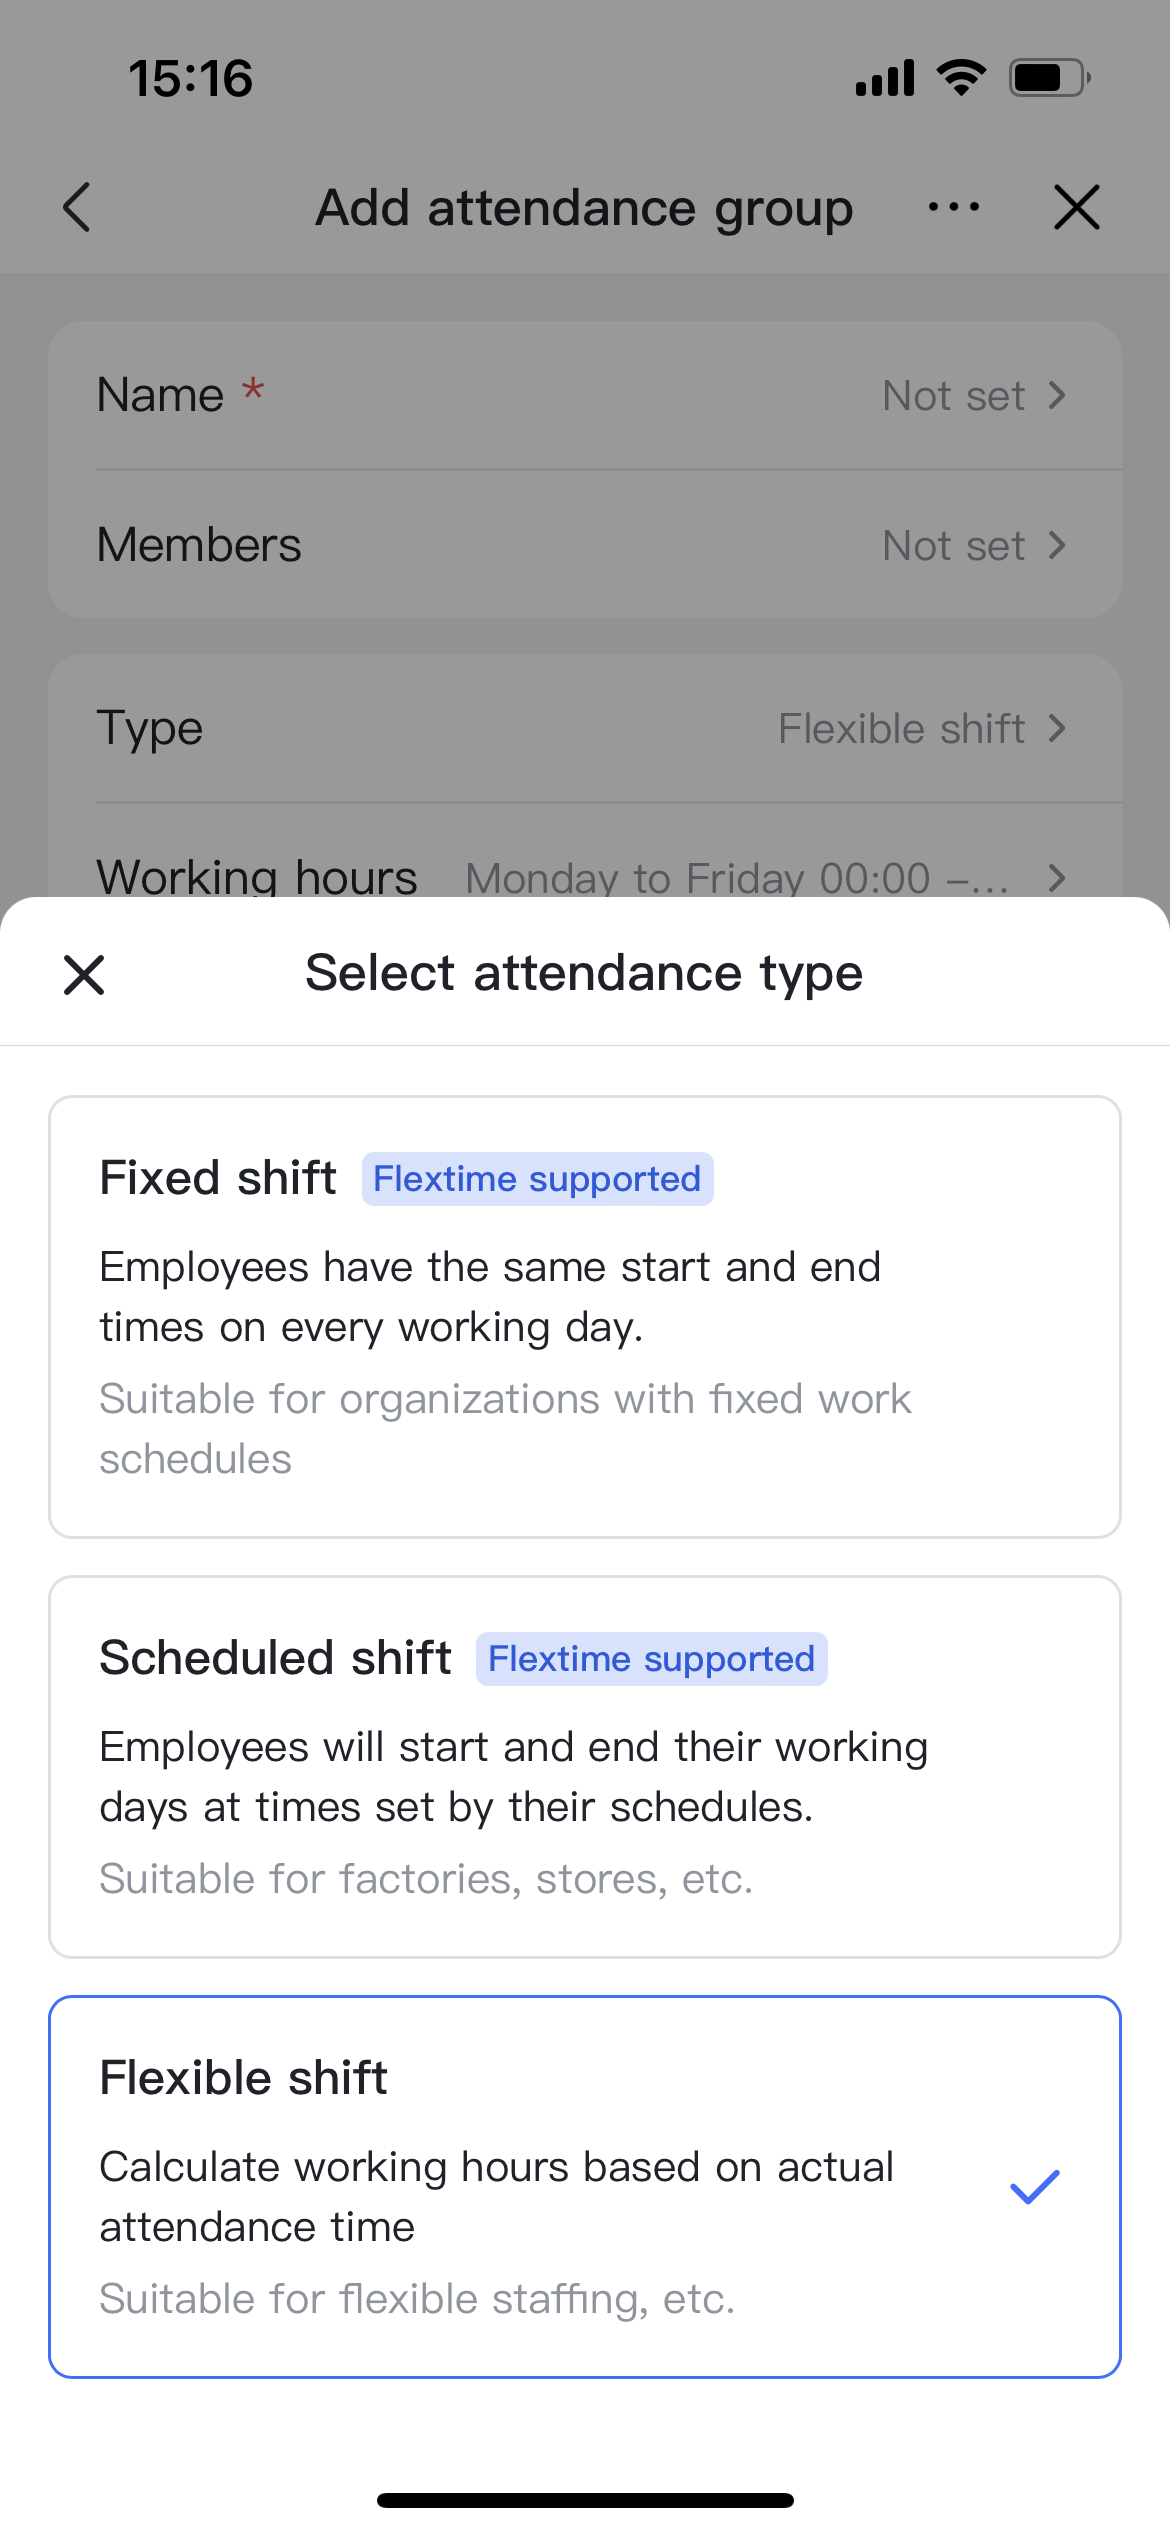Expand the Members setting chevron
Image resolution: width=1170 pixels, height=2532 pixels.
tap(1057, 546)
